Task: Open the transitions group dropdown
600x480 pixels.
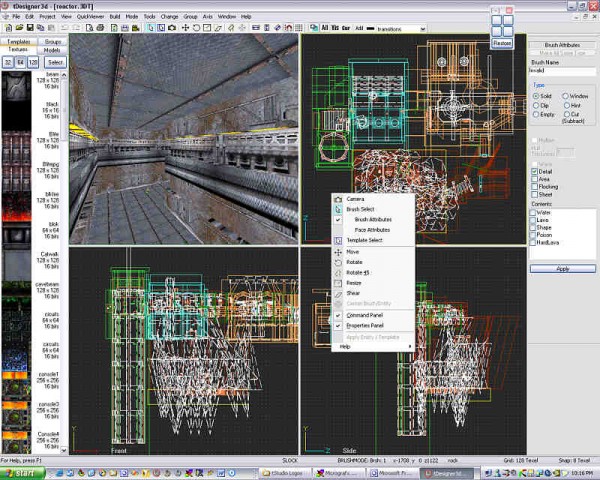Action: click(422, 29)
